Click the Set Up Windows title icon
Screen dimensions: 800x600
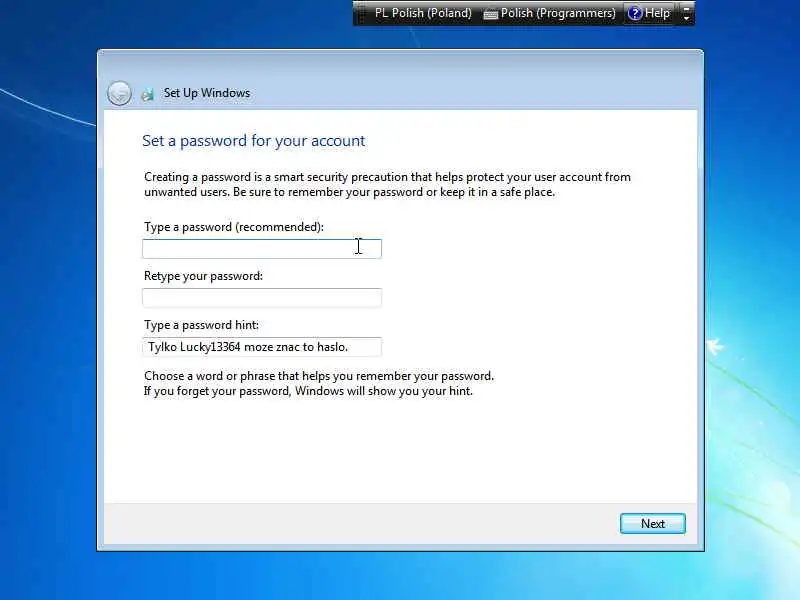click(x=147, y=94)
